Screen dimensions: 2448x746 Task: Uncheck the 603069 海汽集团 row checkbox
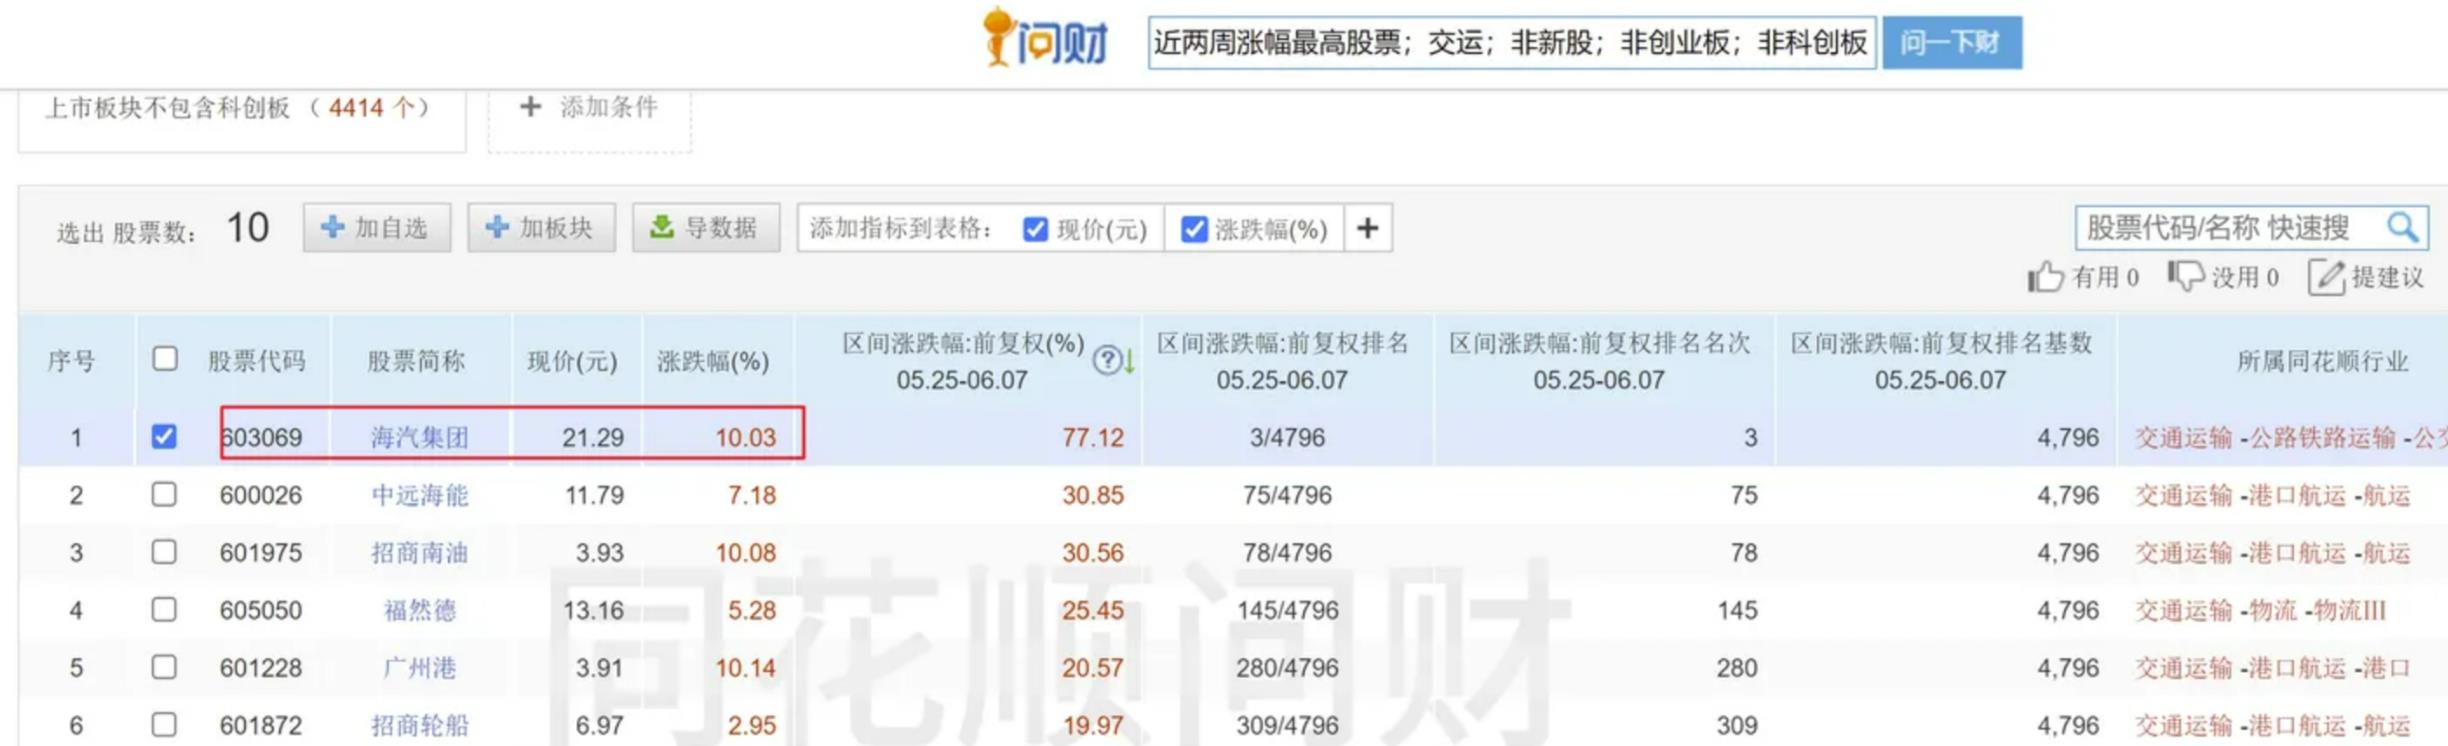(164, 436)
